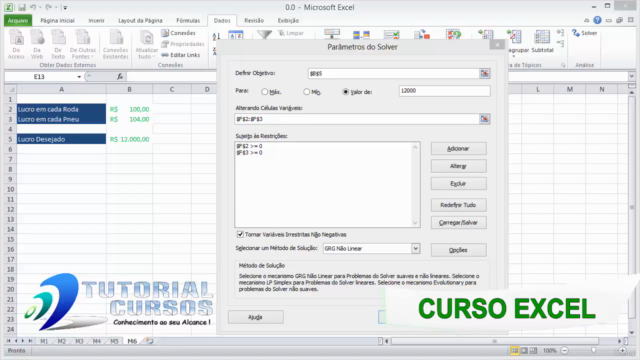
Task: Click range selector icon beside Células Variáveis
Action: click(484, 119)
